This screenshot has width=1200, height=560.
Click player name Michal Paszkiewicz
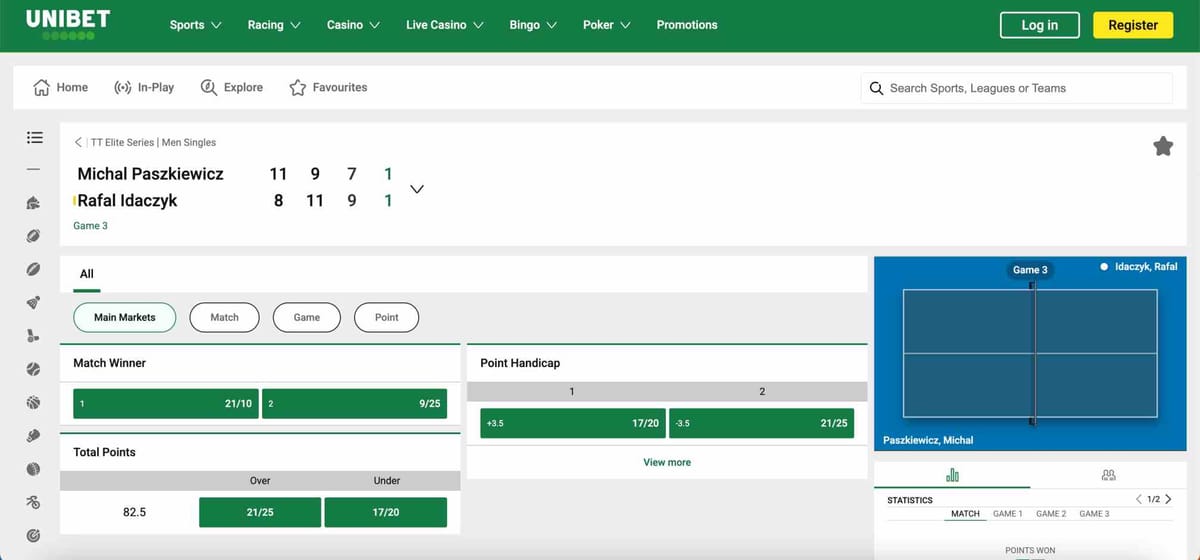[x=151, y=174]
